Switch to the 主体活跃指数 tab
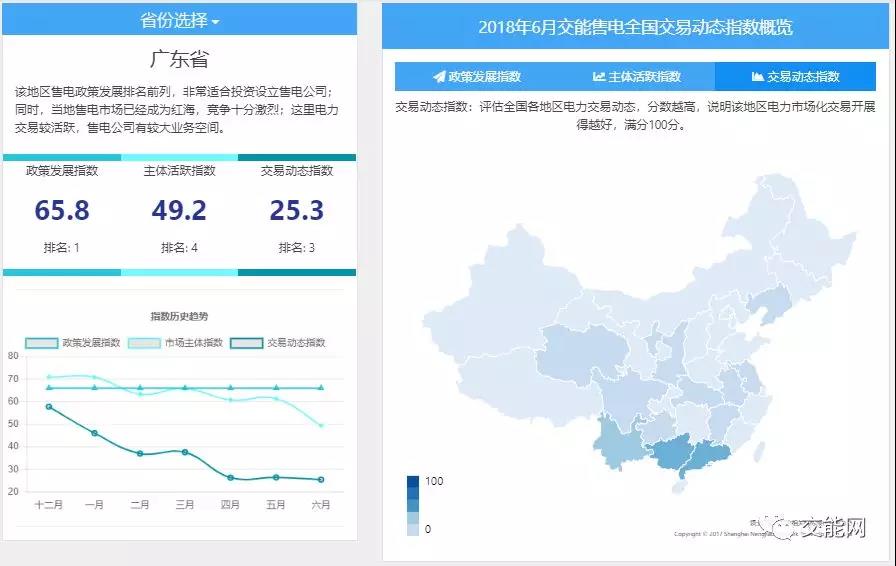The height and width of the screenshot is (566, 896). [x=635, y=77]
